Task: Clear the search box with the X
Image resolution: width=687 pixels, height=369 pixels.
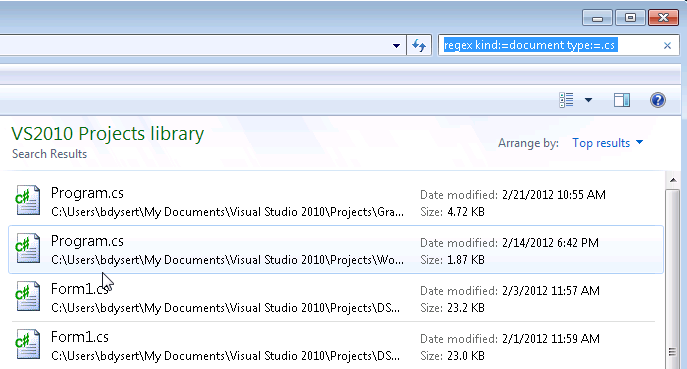Action: pyautogui.click(x=667, y=46)
